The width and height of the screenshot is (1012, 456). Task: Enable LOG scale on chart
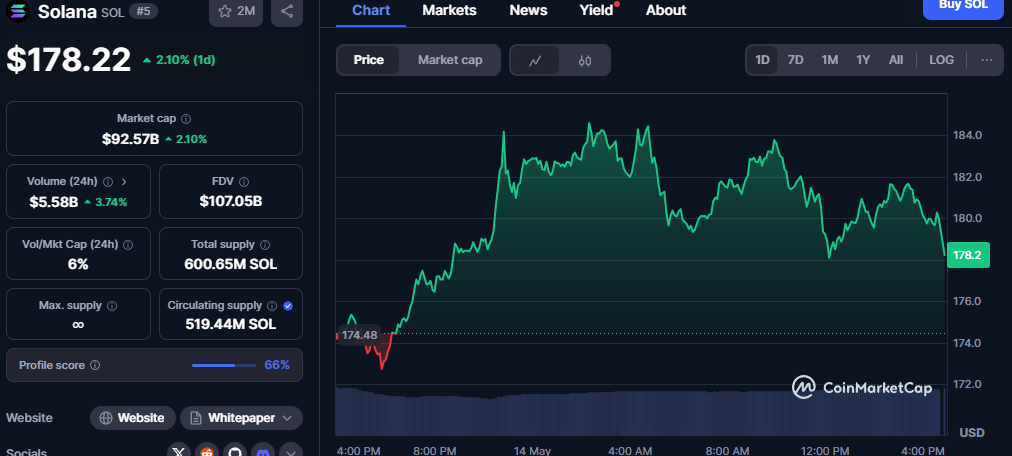942,60
